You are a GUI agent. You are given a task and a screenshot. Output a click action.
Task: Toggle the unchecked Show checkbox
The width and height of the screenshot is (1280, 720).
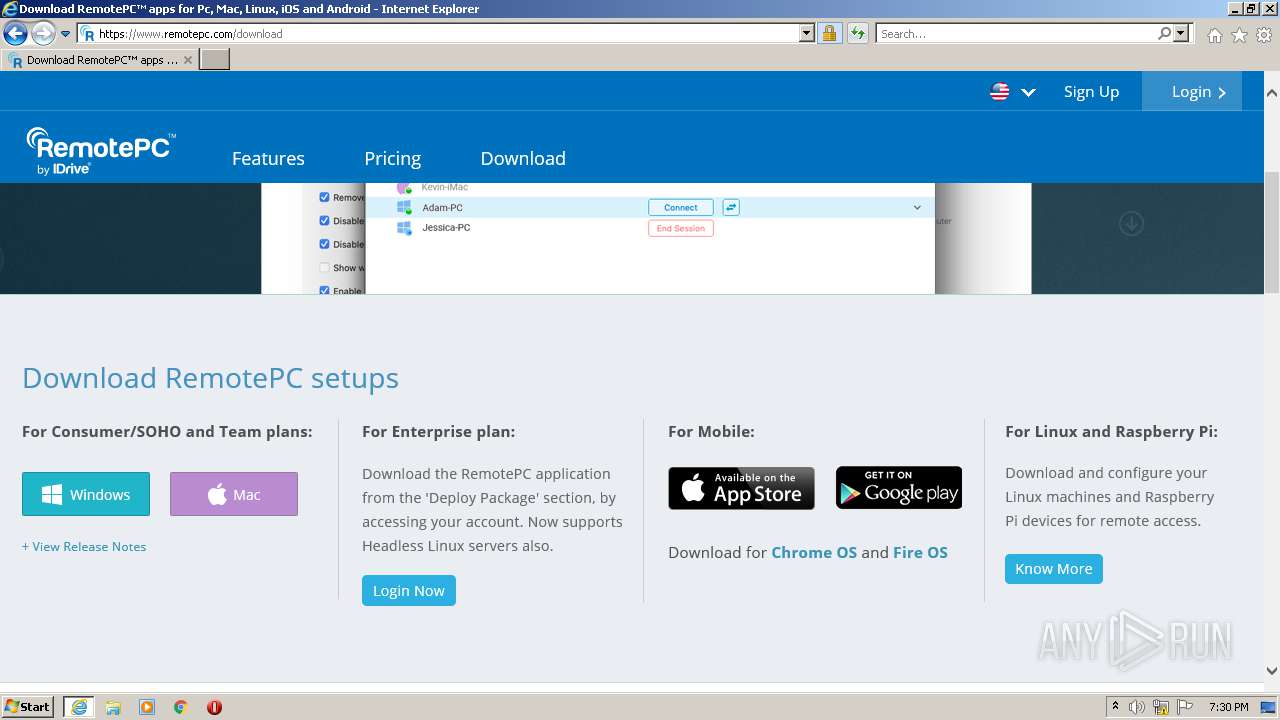[324, 267]
